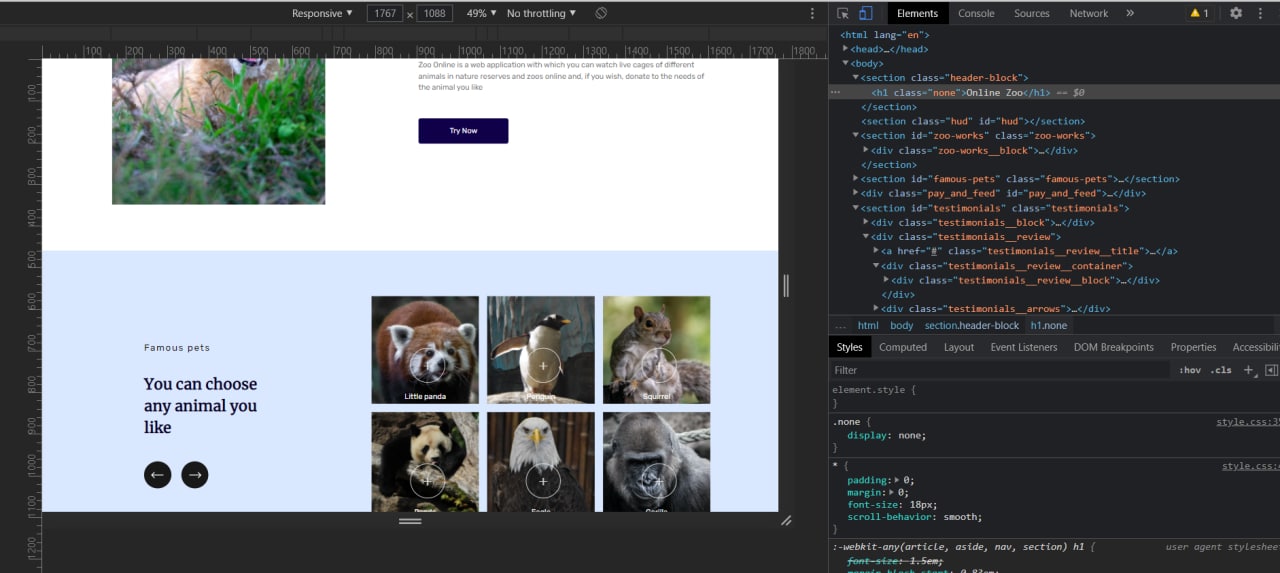Switch to the Network tab
The image size is (1280, 573).
coord(1089,13)
